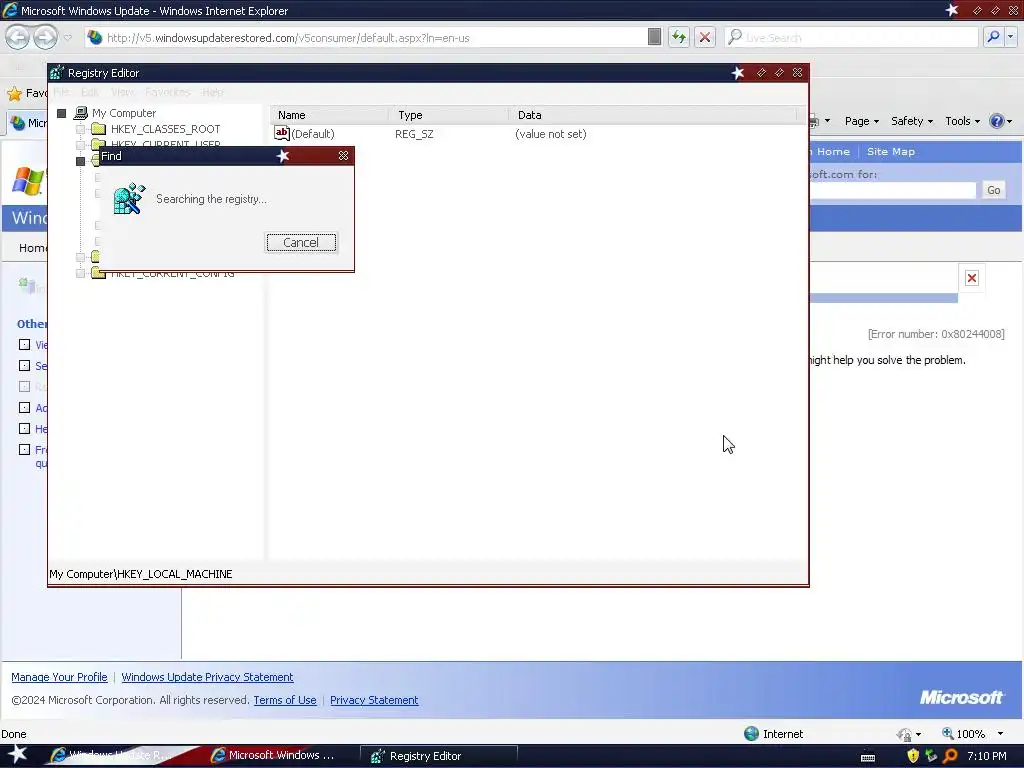Open the Safety menu dropdown
1024x768 pixels.
click(912, 121)
